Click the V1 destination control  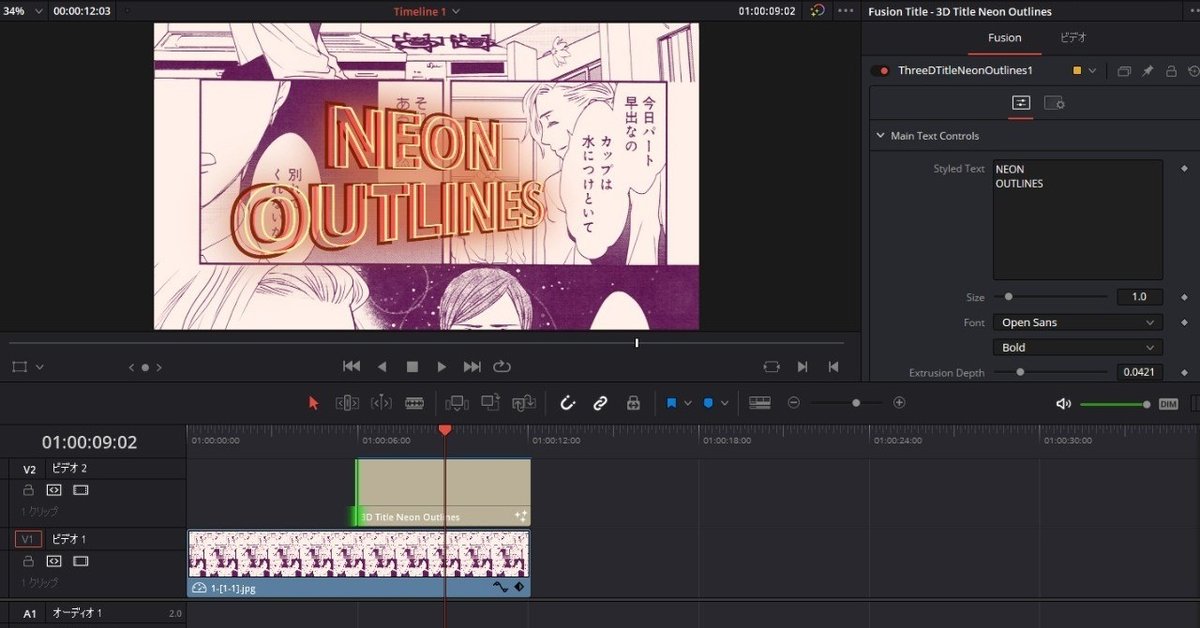click(29, 539)
